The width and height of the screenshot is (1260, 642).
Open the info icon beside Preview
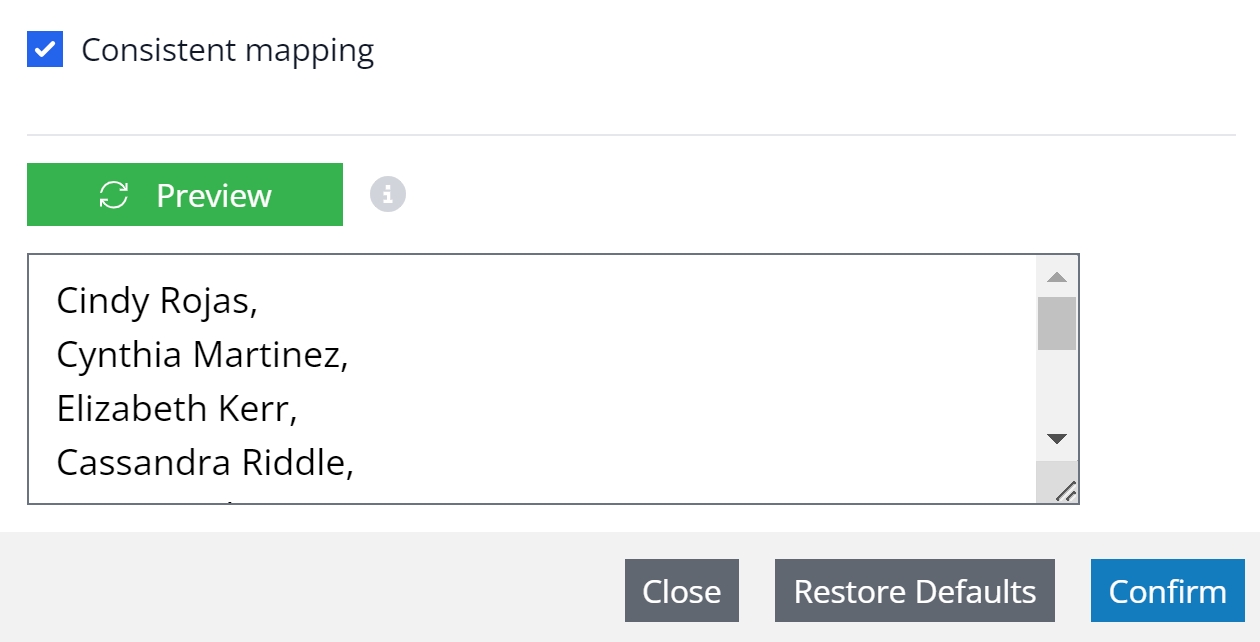click(388, 194)
